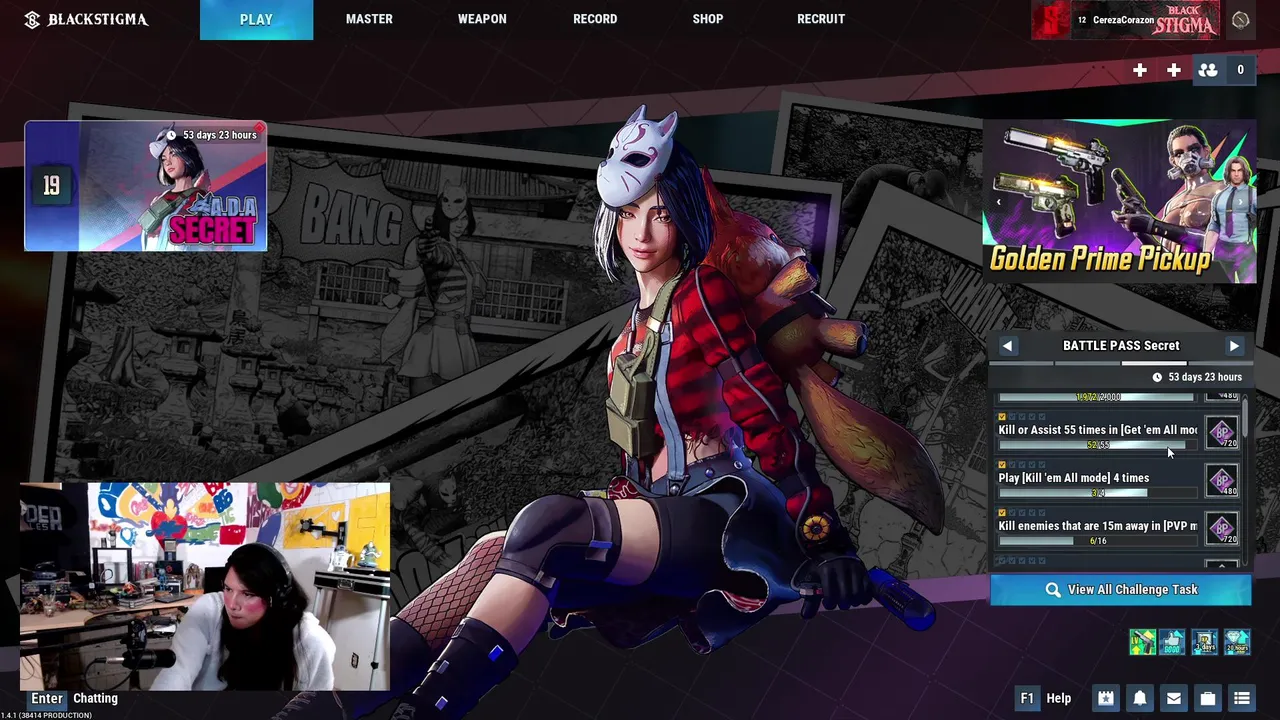1280x720 pixels.
Task: Open the party members icon
Action: (x=1208, y=70)
